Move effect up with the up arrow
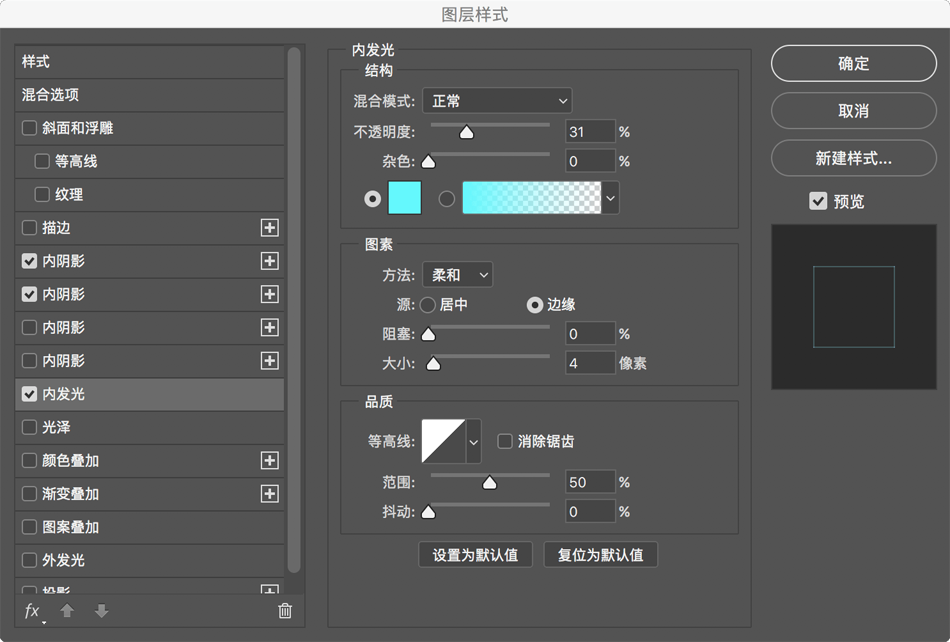Viewport: 950px width, 642px height. [67, 611]
